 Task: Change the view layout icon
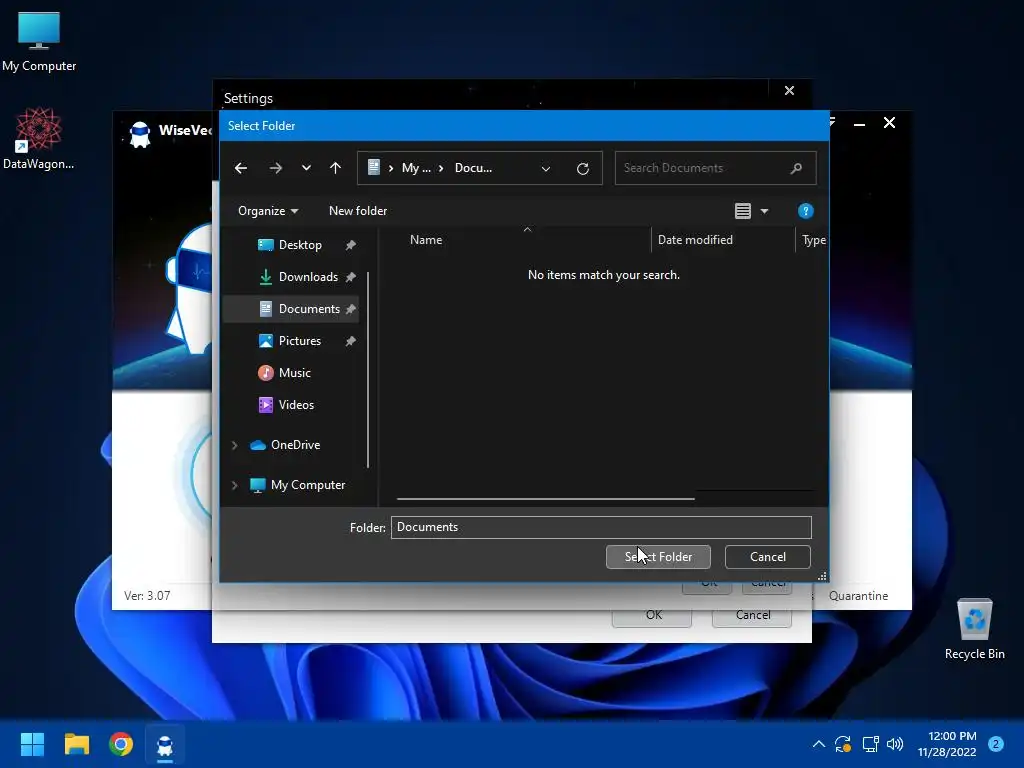[x=743, y=211]
